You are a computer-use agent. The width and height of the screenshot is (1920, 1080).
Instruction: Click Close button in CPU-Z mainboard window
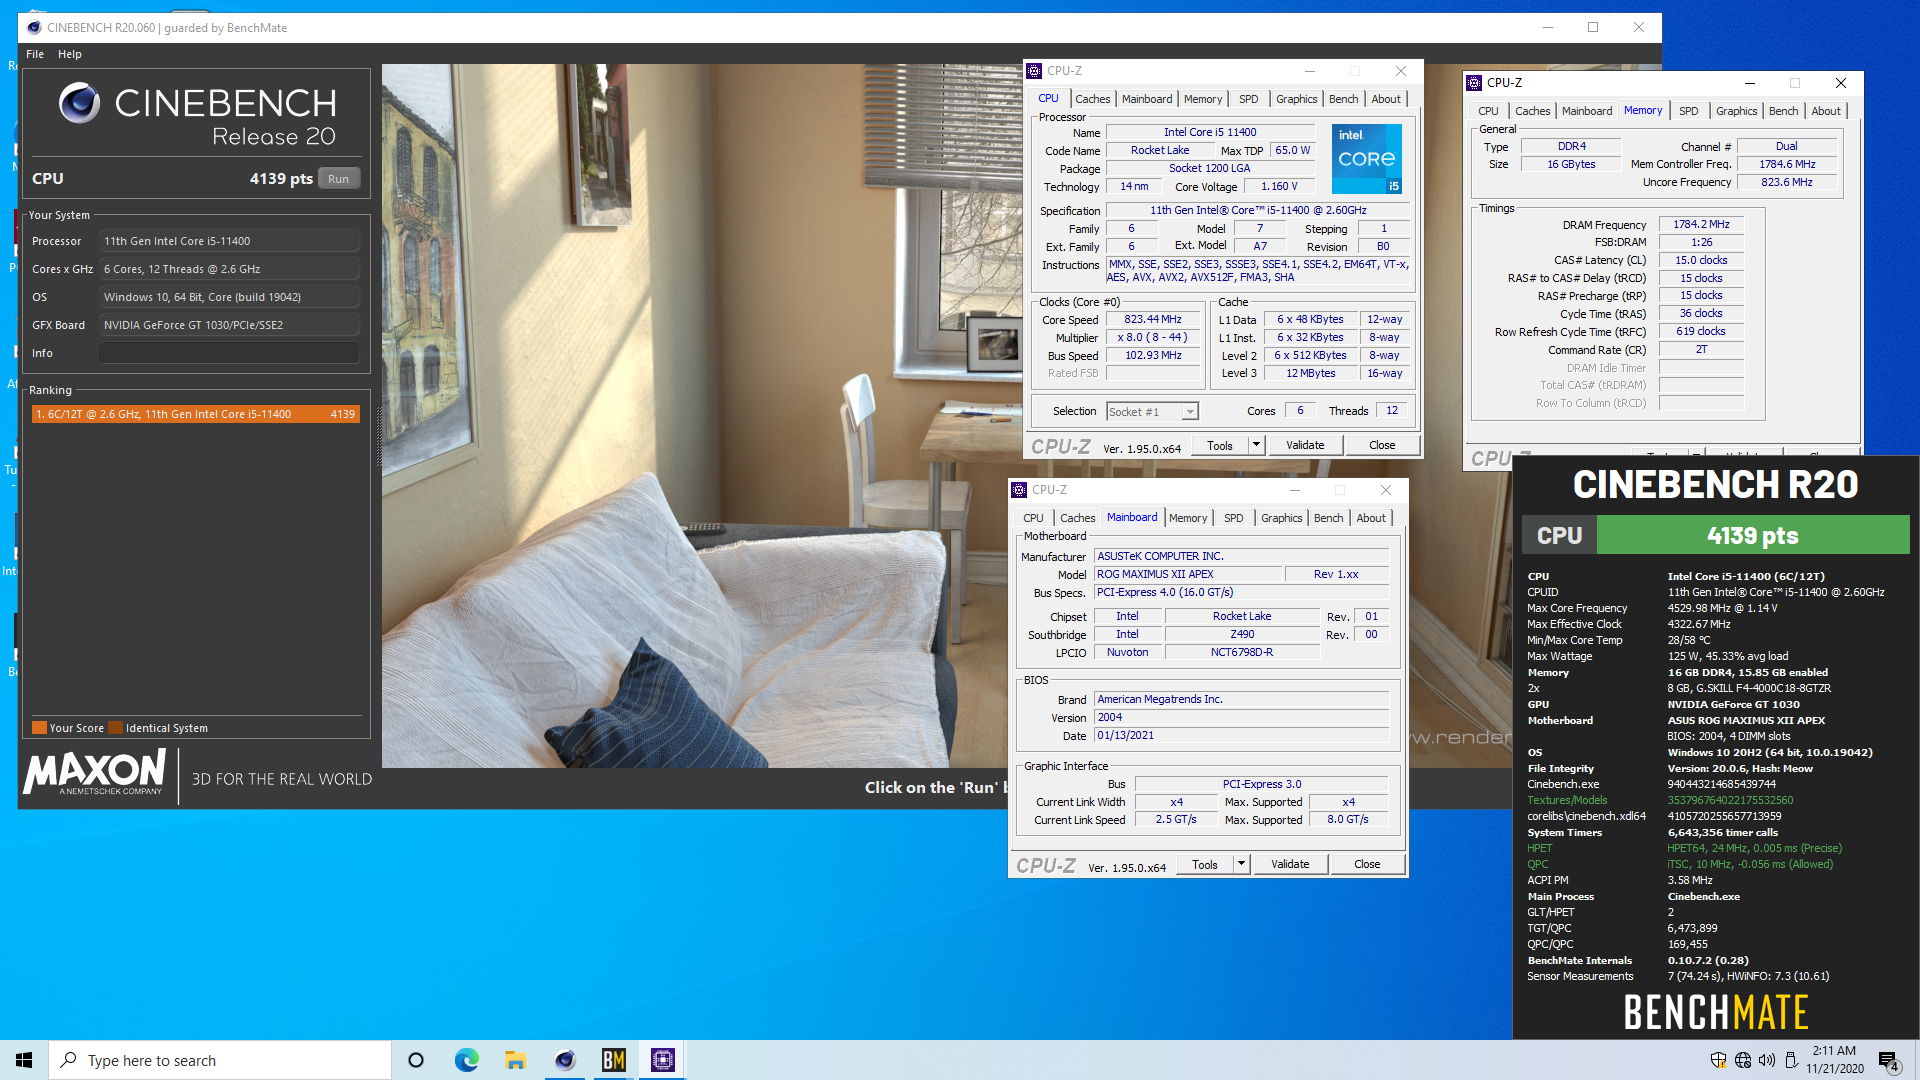tap(1367, 864)
